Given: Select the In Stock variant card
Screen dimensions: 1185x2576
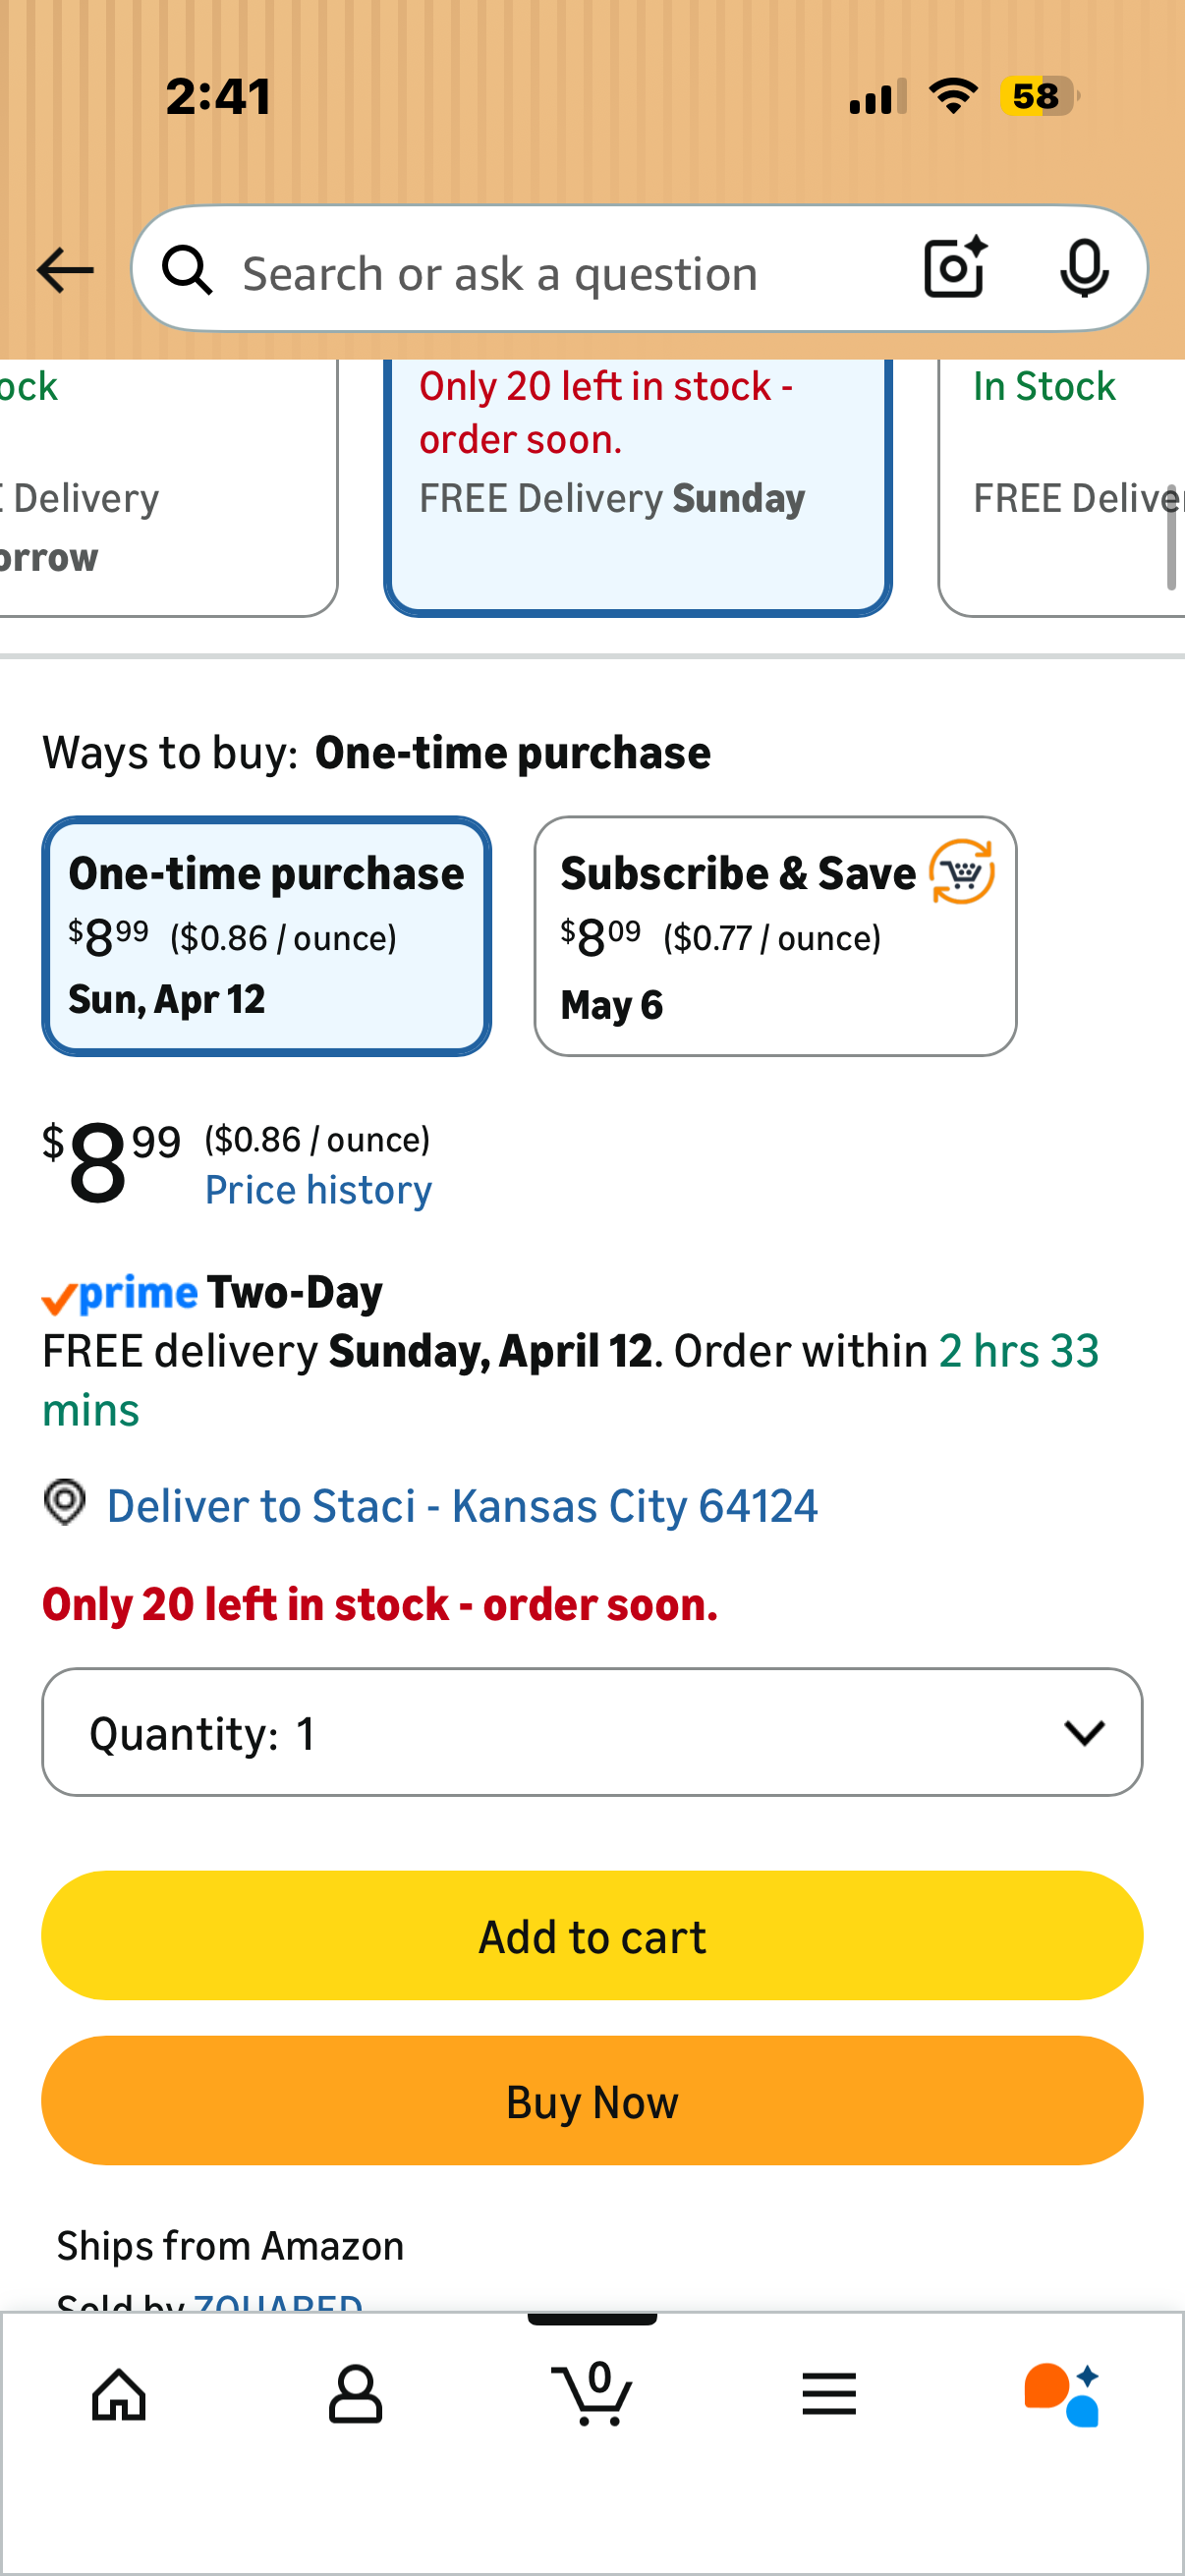Looking at the screenshot, I should pos(1061,487).
